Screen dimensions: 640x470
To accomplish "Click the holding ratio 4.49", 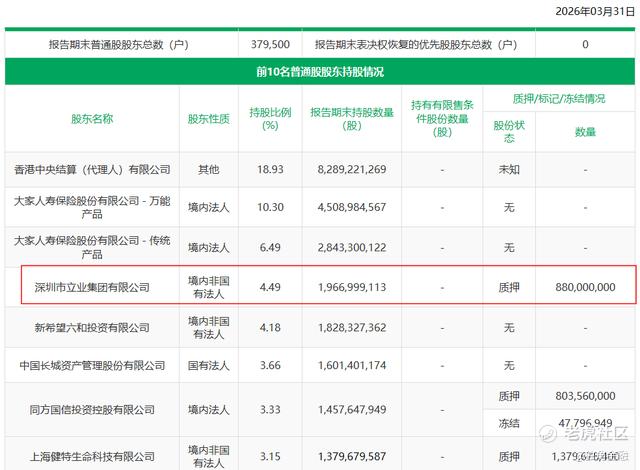I will [x=270, y=287].
